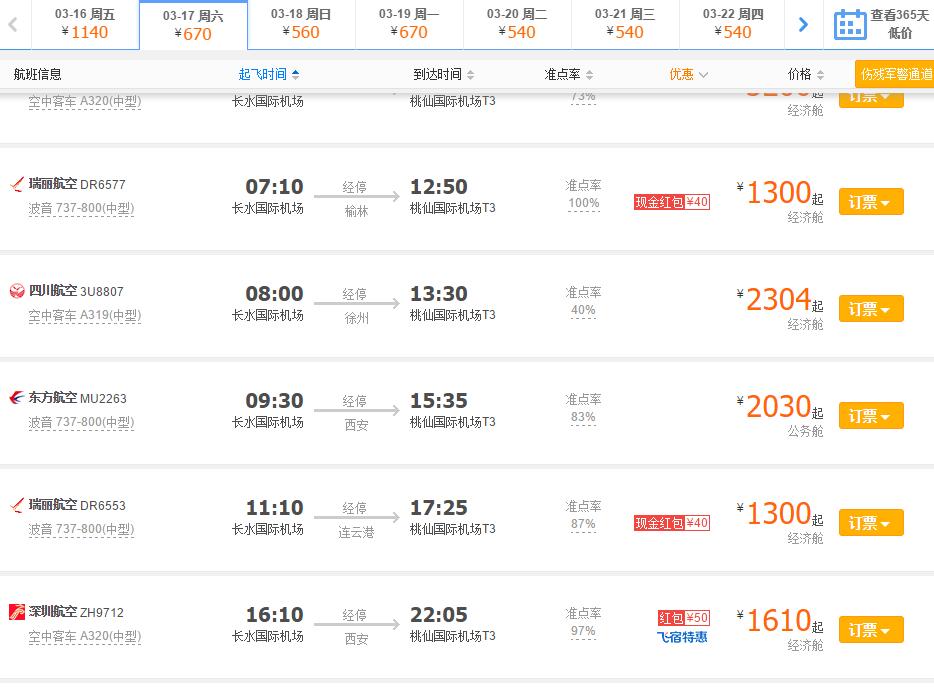Click the 红包¥50 badge for ZH9712
This screenshot has width=934, height=699.
coord(683,617)
